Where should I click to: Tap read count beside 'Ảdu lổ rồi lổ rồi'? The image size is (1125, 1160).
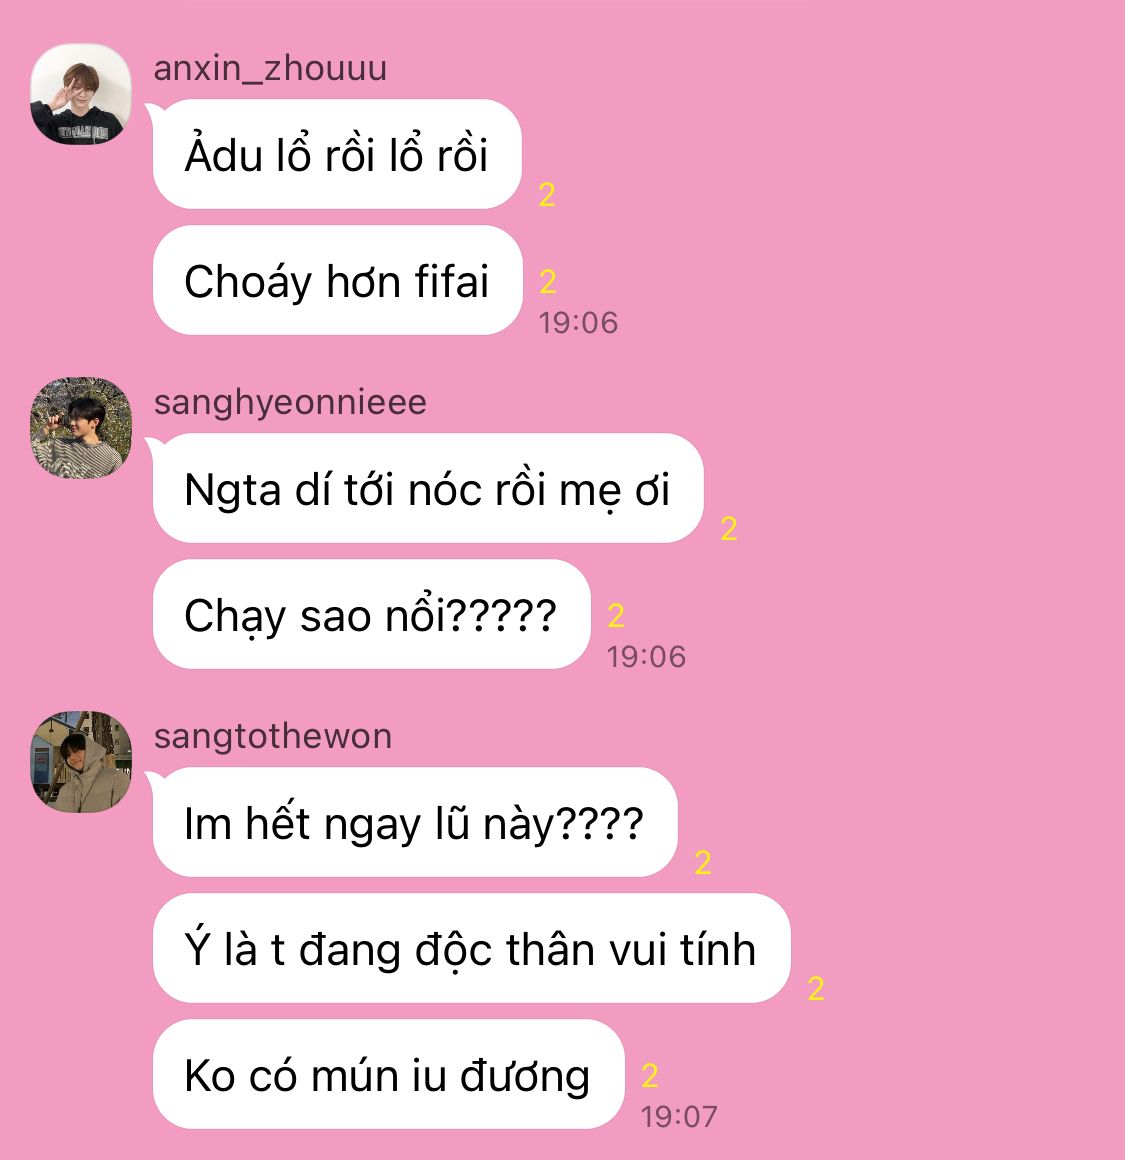pos(547,195)
